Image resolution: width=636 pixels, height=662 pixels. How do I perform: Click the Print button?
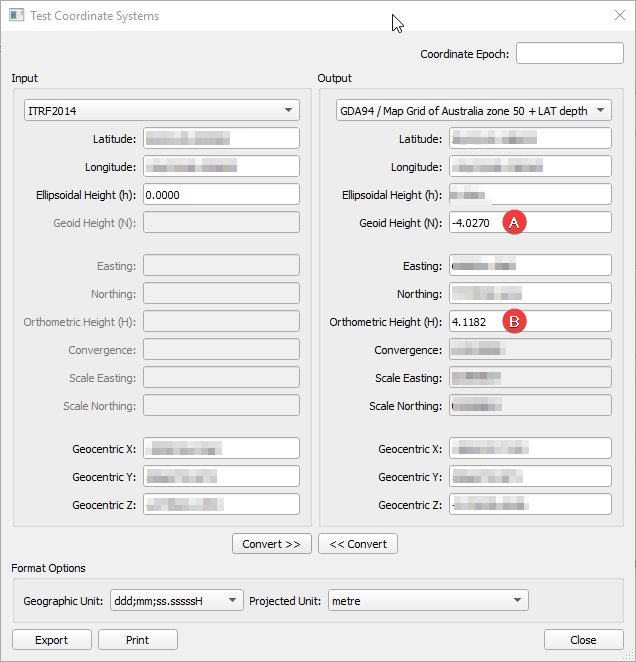137,640
